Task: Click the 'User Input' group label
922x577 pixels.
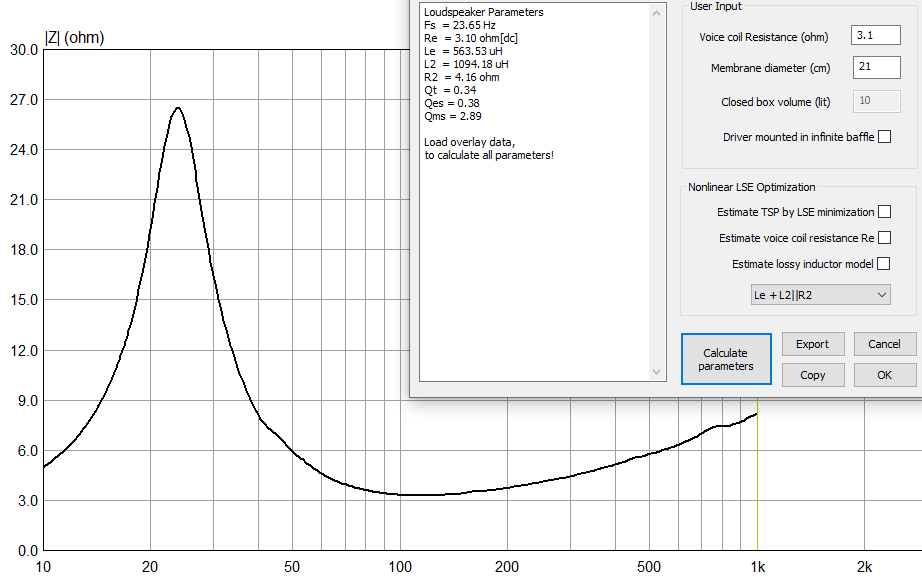Action: [x=716, y=6]
